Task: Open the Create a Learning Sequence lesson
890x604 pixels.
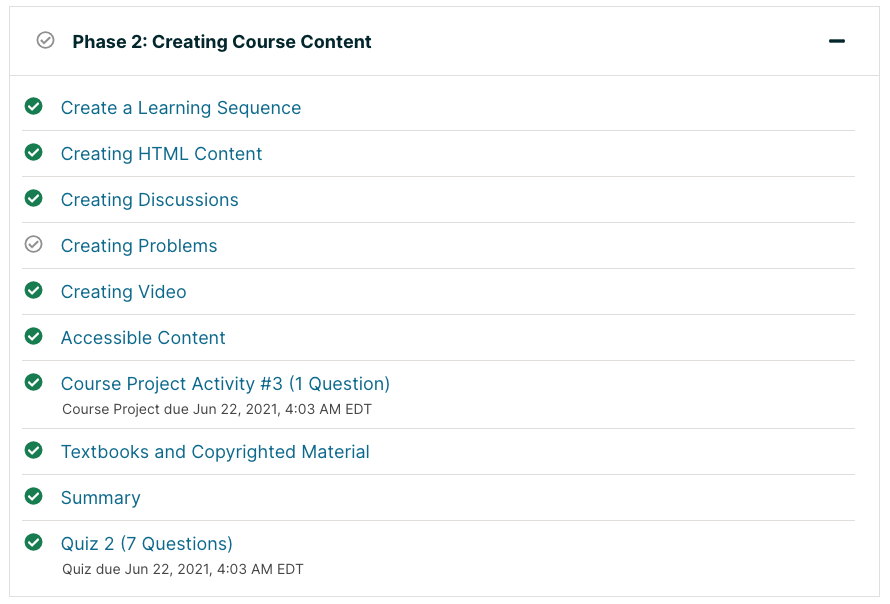Action: (x=180, y=107)
